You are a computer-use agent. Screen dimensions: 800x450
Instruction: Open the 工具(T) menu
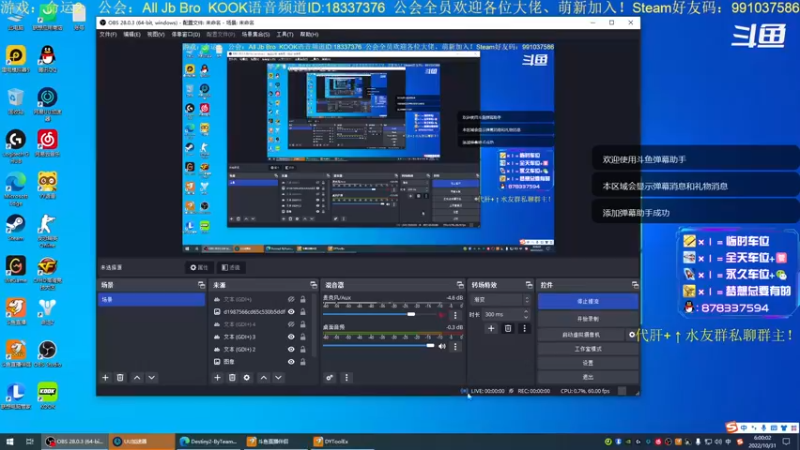pos(285,34)
